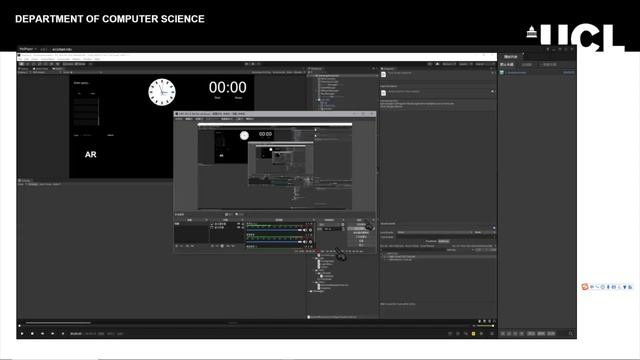The height and width of the screenshot is (360, 640).
Task: Open settings gear for first OBS mixer track
Action: pos(310,230)
